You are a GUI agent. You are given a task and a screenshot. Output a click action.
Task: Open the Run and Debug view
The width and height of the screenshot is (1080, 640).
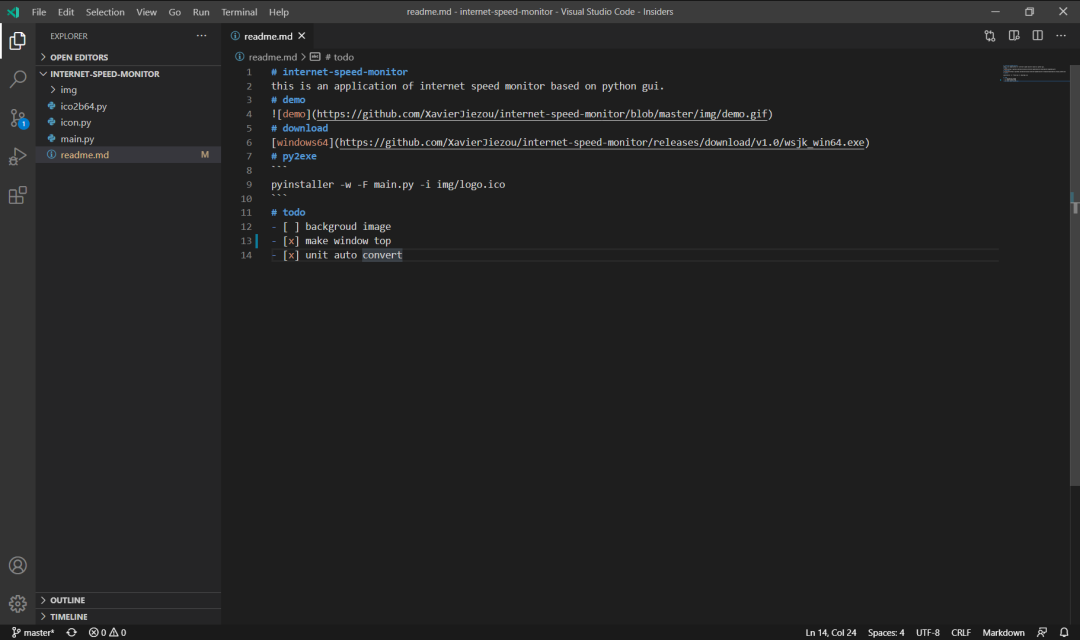[18, 157]
